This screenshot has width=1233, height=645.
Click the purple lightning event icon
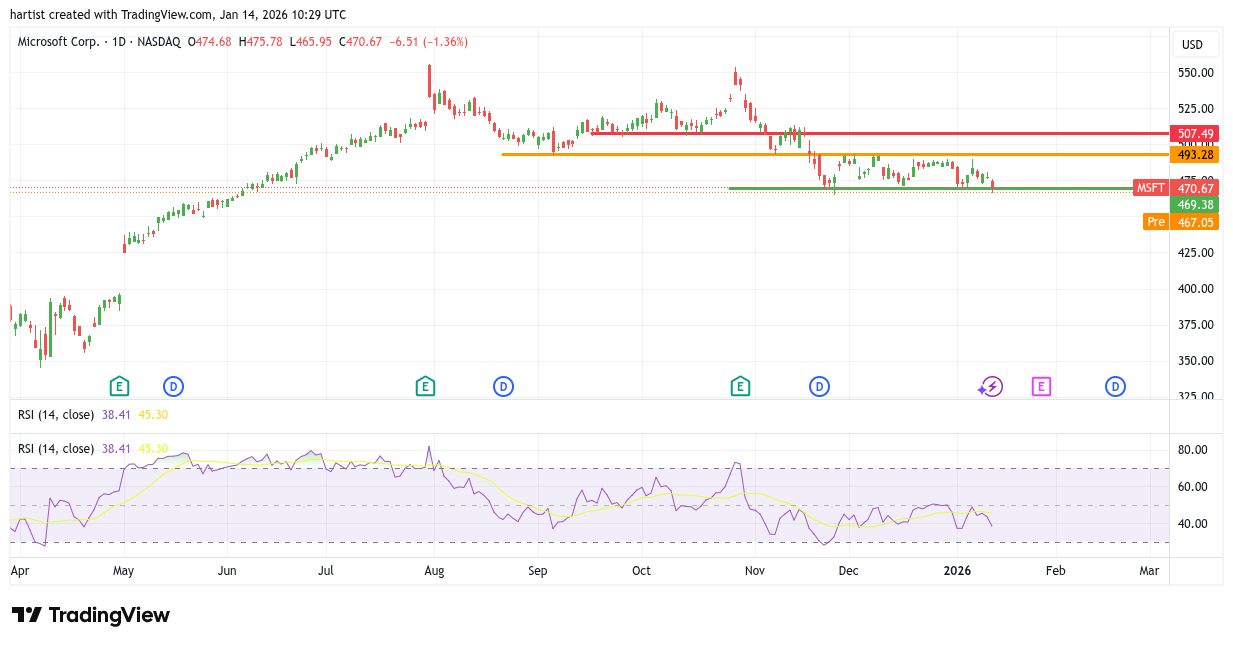[x=990, y=386]
